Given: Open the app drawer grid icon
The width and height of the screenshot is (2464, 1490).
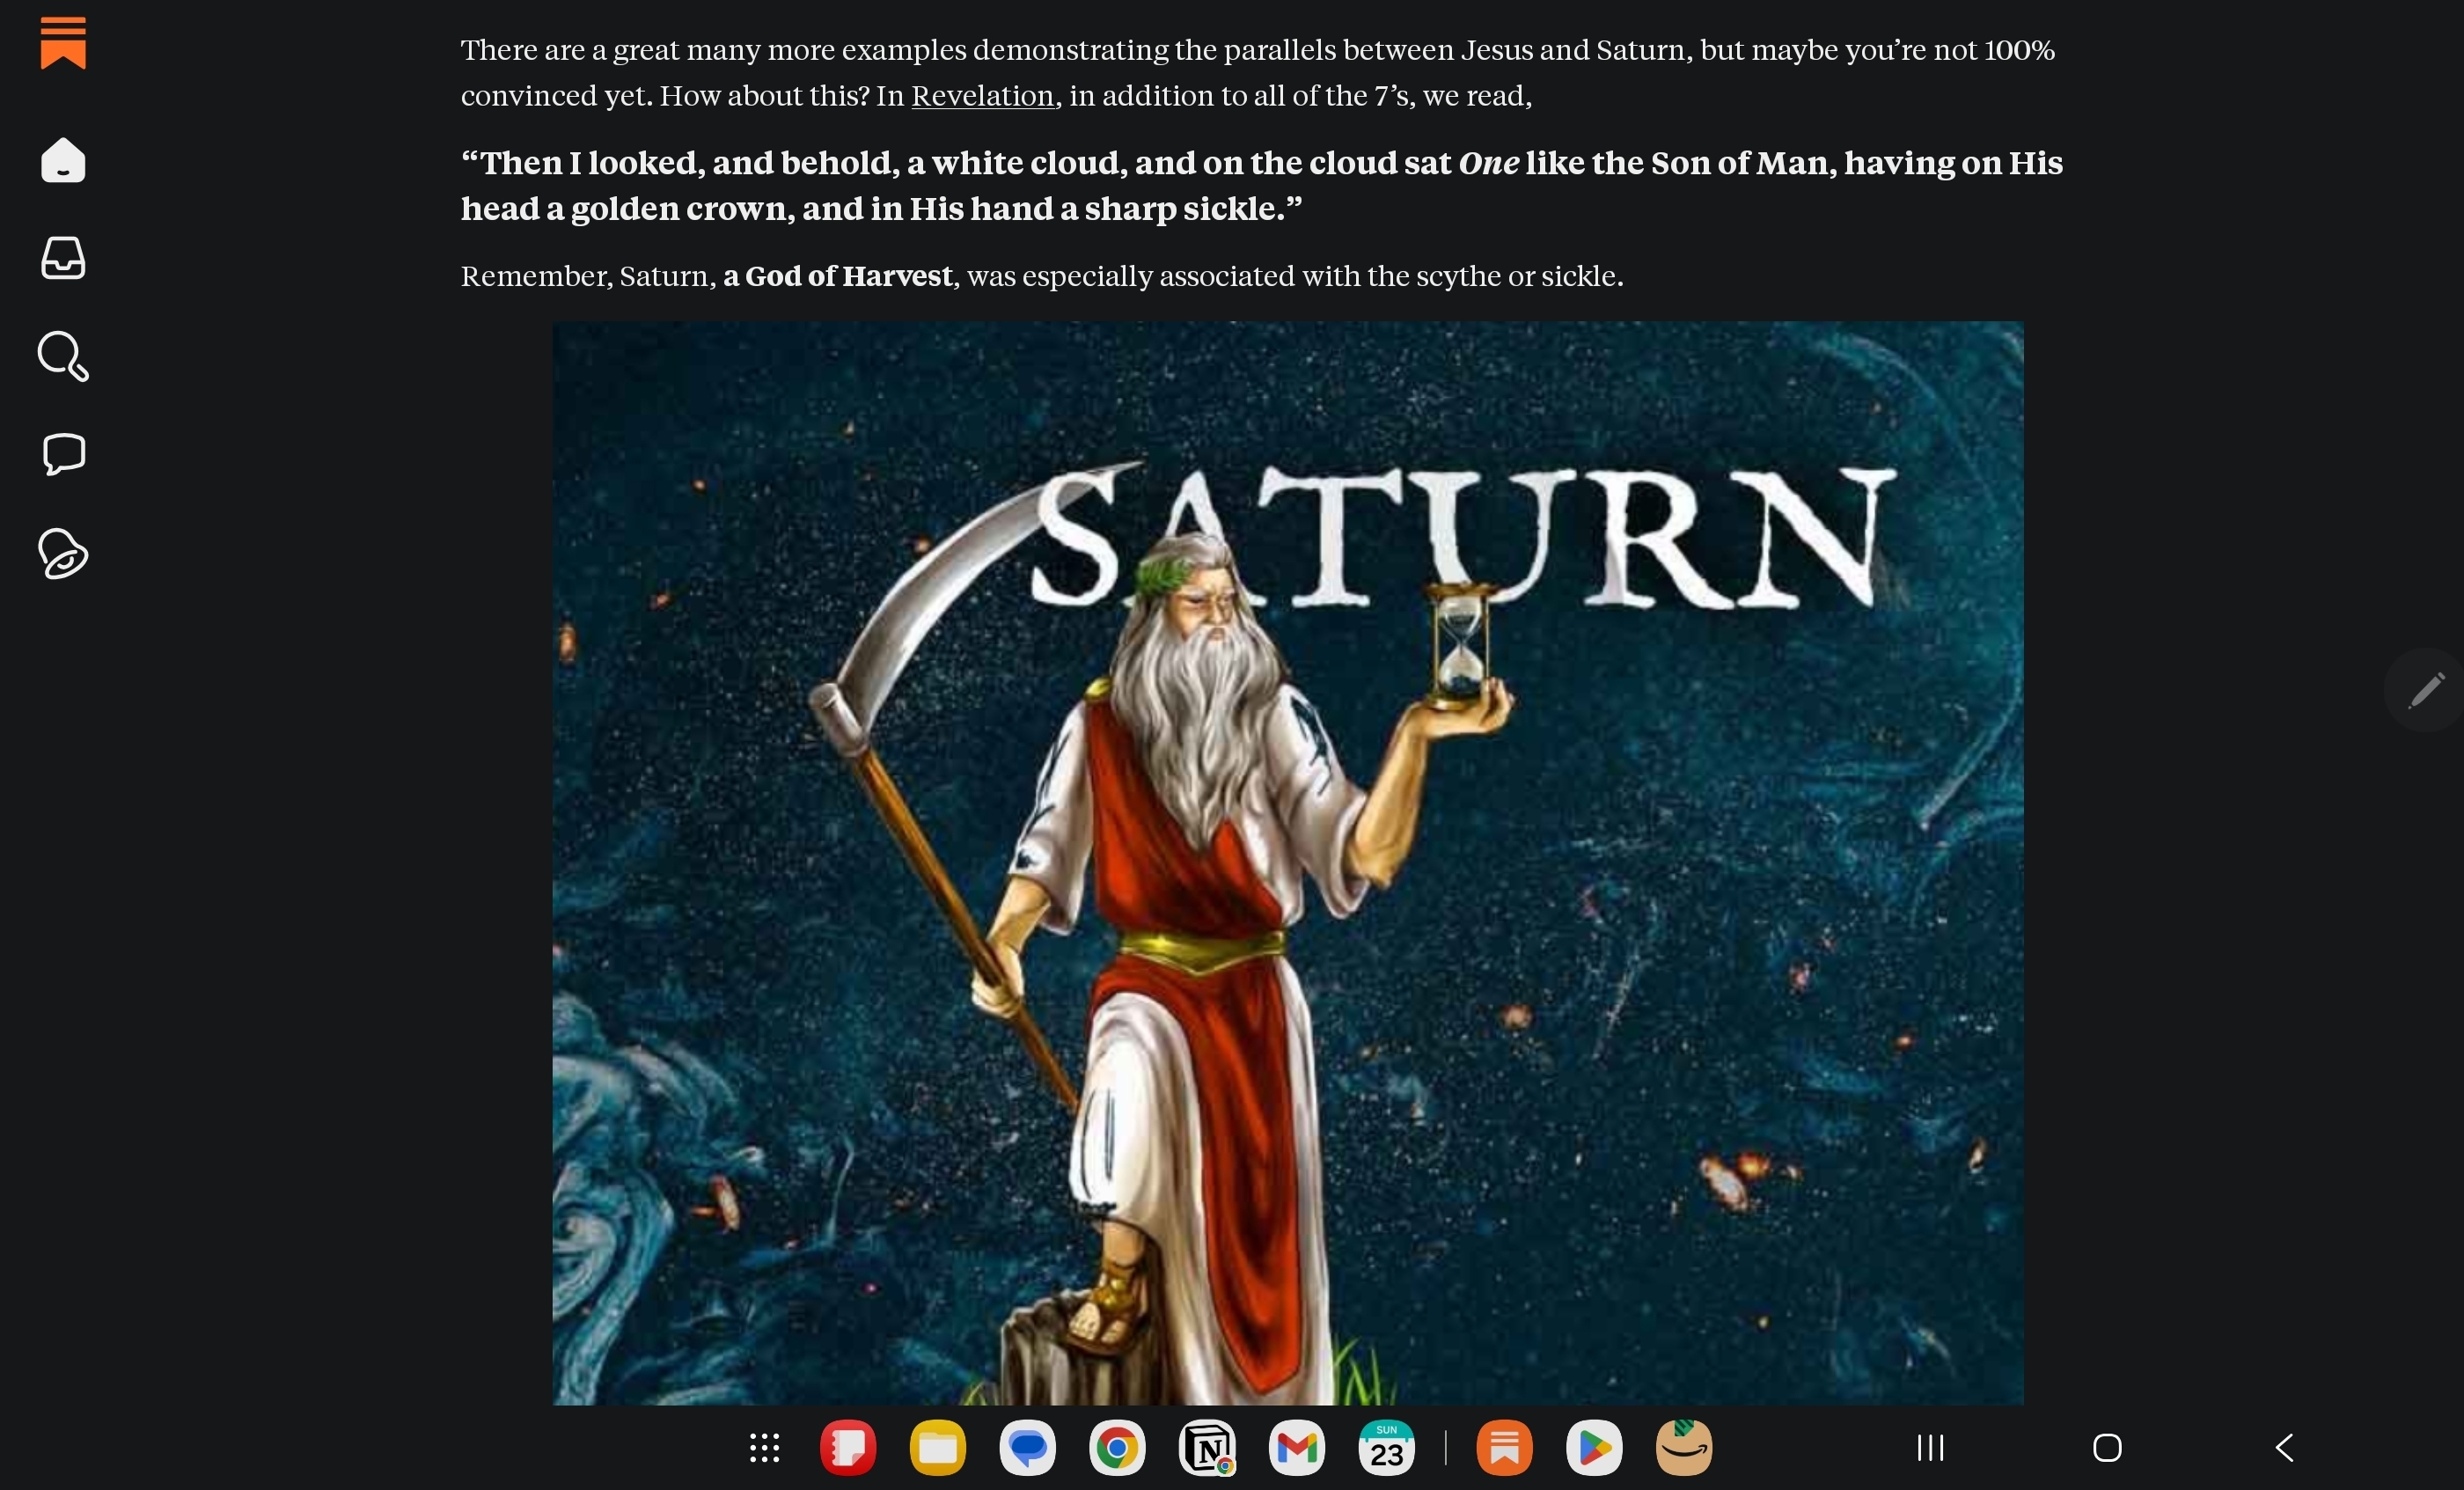Looking at the screenshot, I should (764, 1447).
